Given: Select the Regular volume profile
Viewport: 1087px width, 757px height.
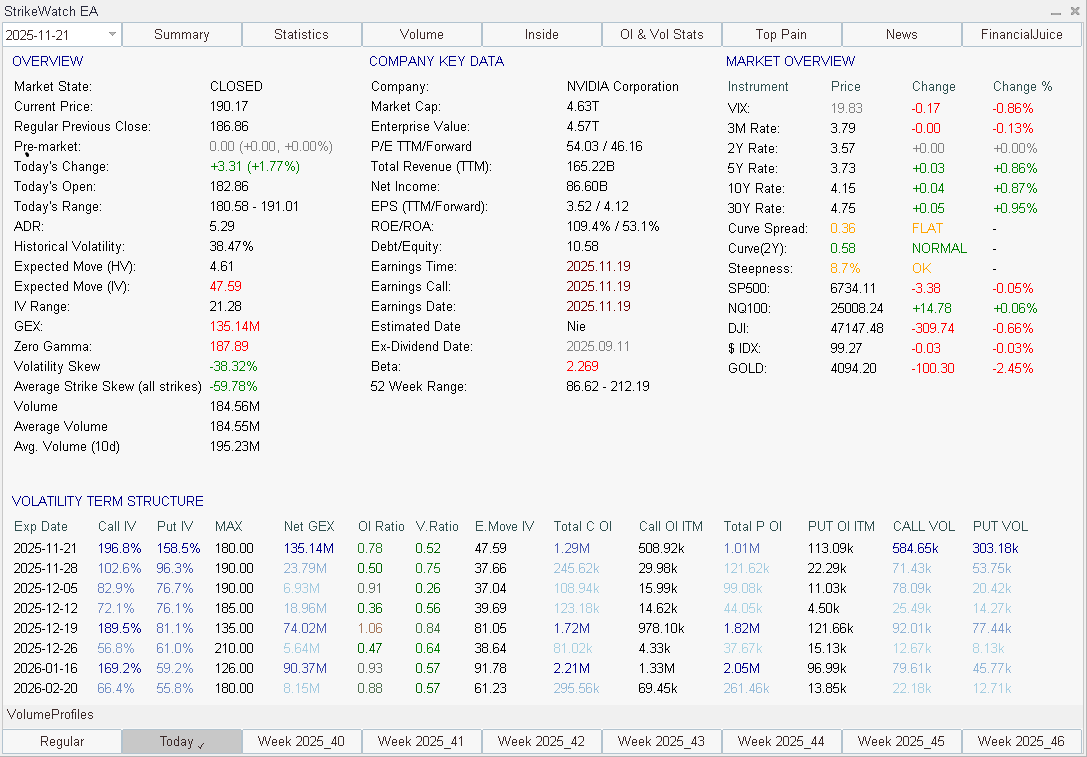Looking at the screenshot, I should (61, 742).
